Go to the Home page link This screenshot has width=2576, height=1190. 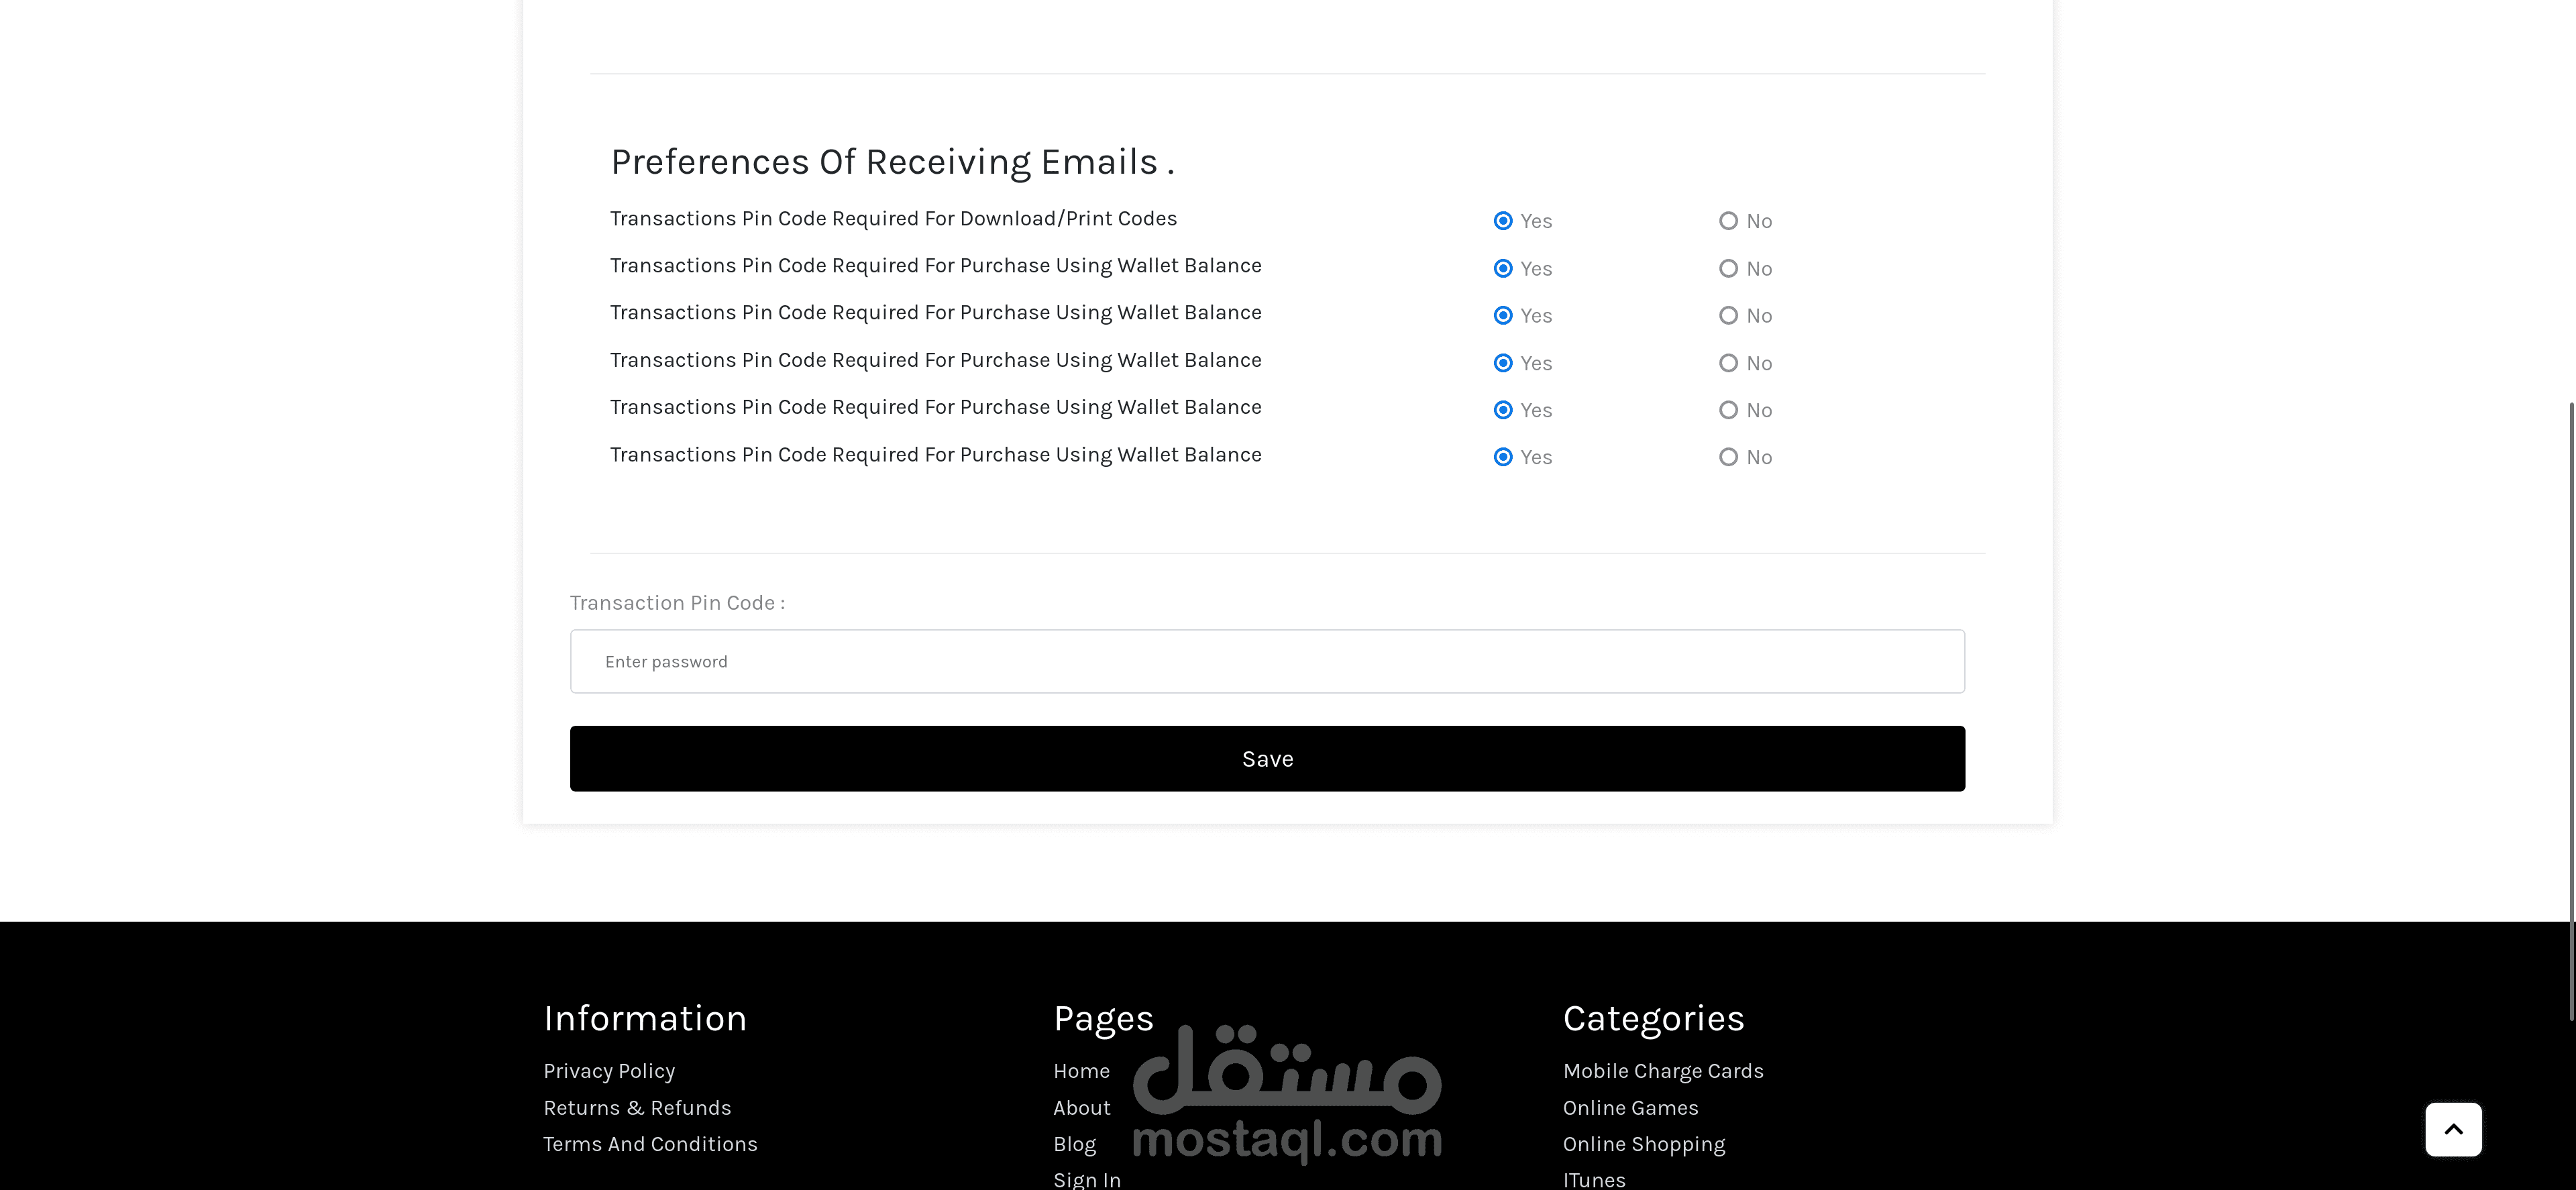(x=1081, y=1071)
